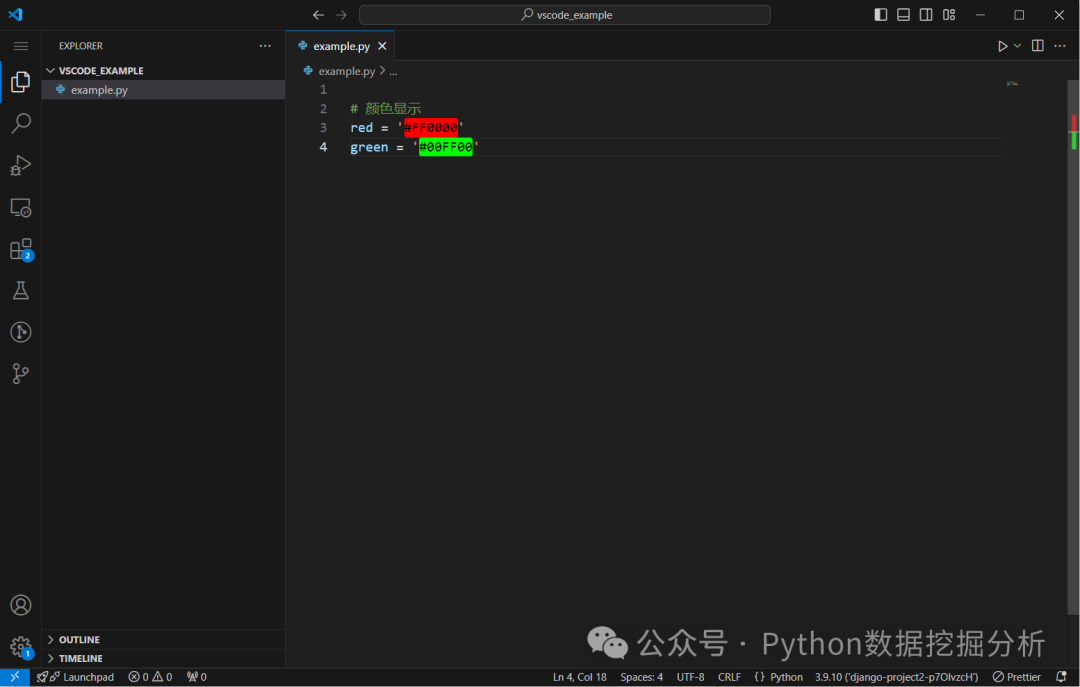Open the Search view icon

click(x=21, y=123)
